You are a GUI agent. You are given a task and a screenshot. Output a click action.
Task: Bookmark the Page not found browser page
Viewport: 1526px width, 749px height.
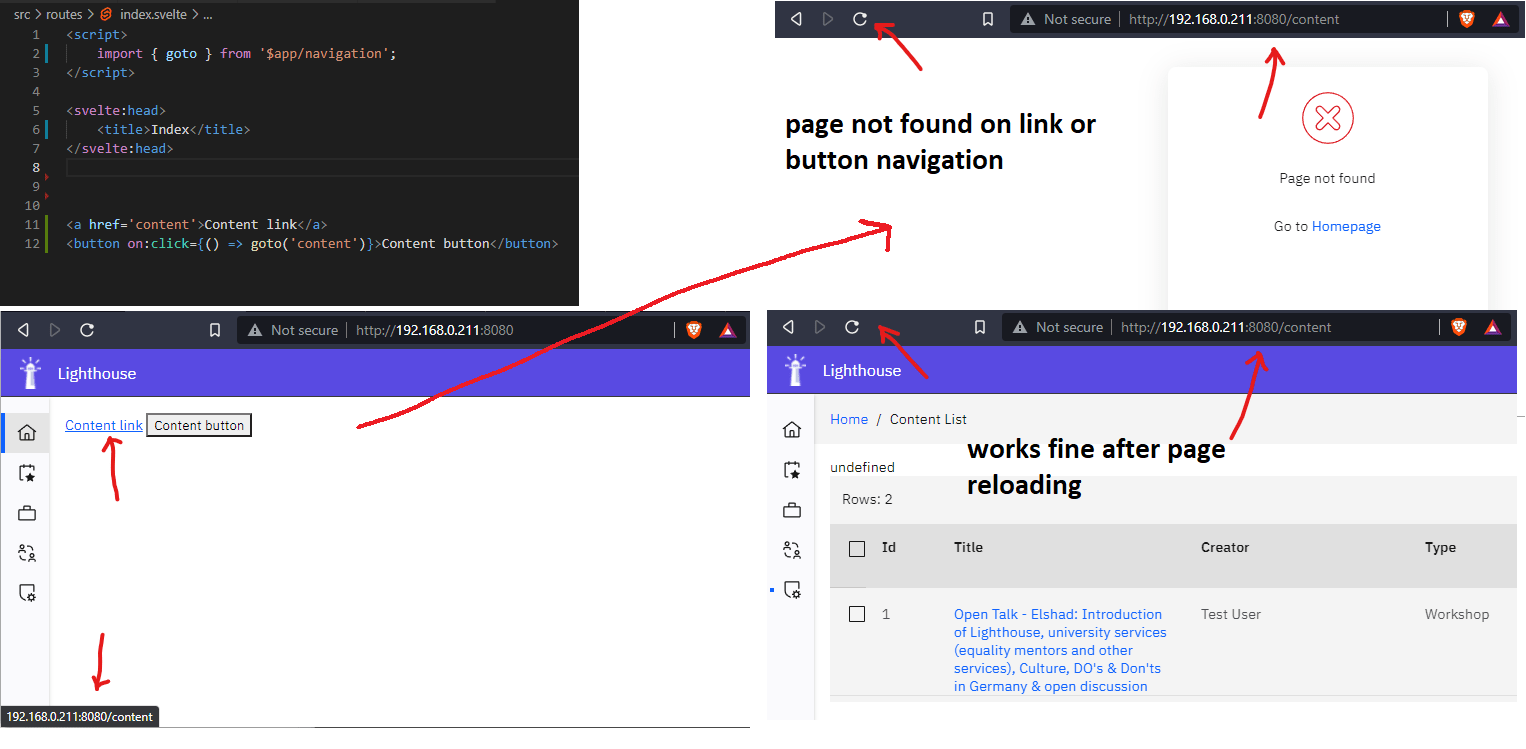(x=988, y=19)
